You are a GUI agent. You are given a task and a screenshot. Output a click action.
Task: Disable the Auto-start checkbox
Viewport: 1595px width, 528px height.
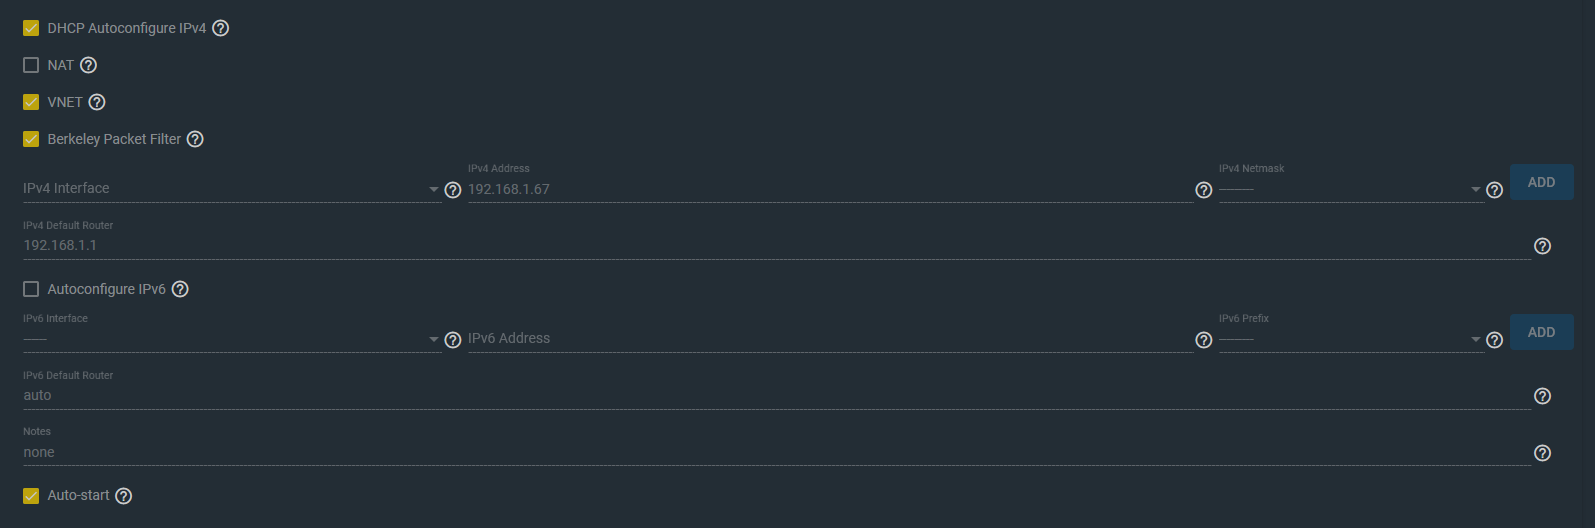point(31,496)
